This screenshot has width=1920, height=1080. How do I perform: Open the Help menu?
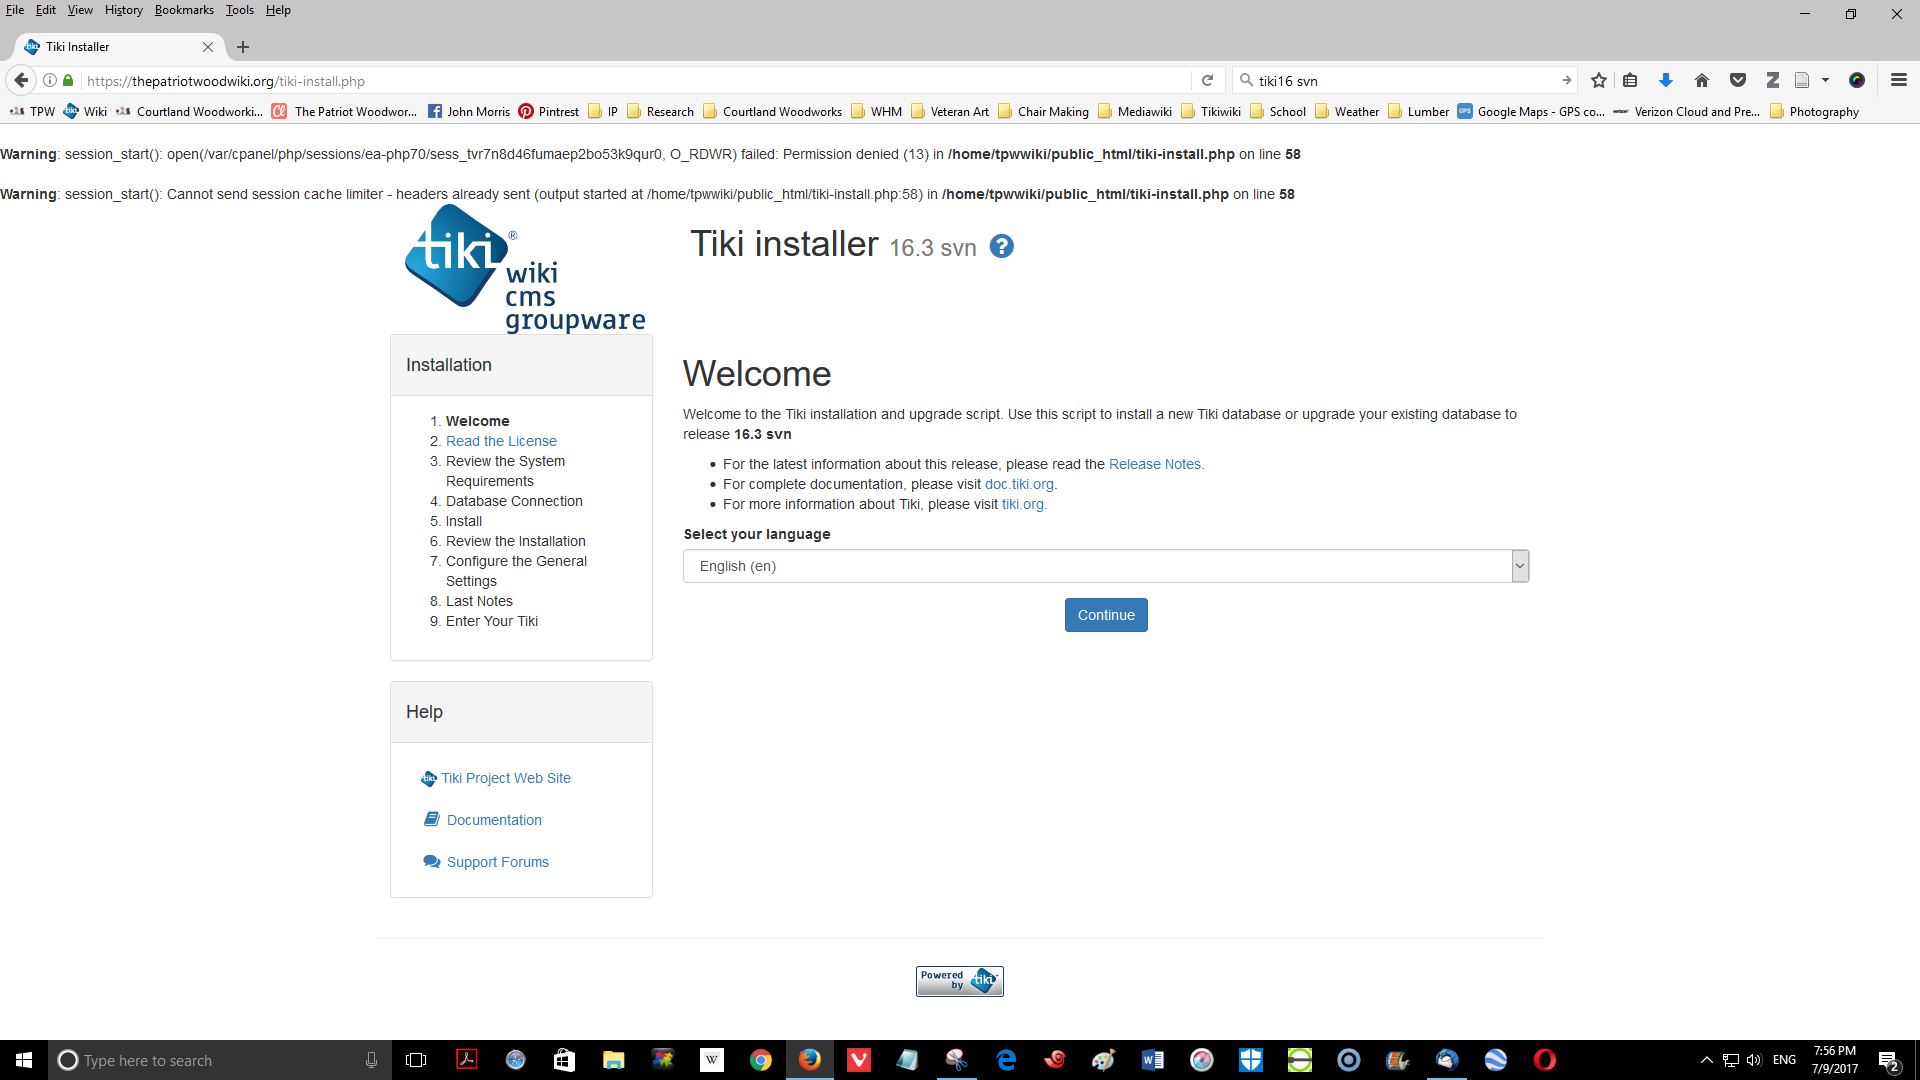coord(278,10)
